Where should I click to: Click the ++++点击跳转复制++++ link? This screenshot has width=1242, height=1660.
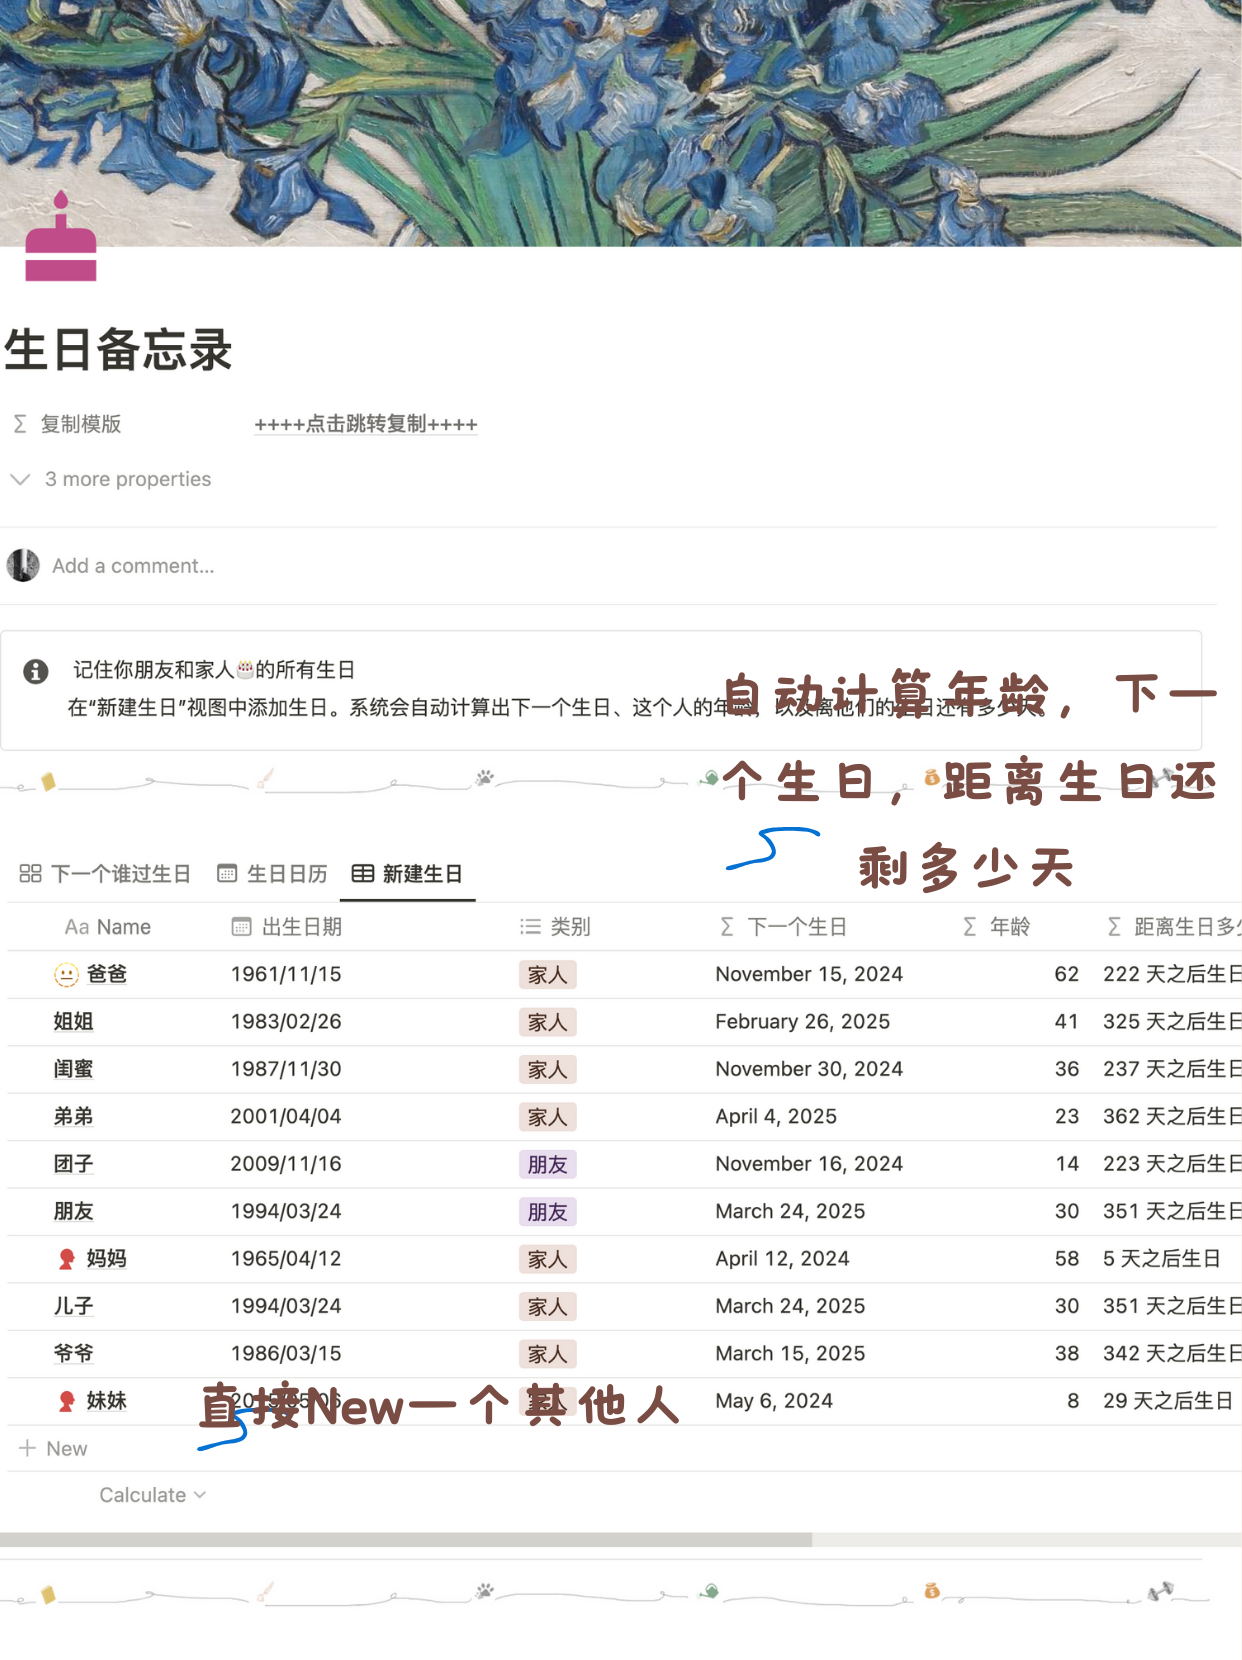pyautogui.click(x=366, y=424)
